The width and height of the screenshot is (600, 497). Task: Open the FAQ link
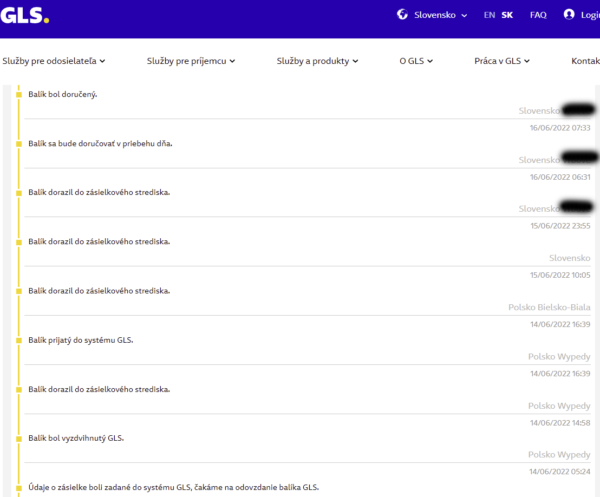(538, 15)
